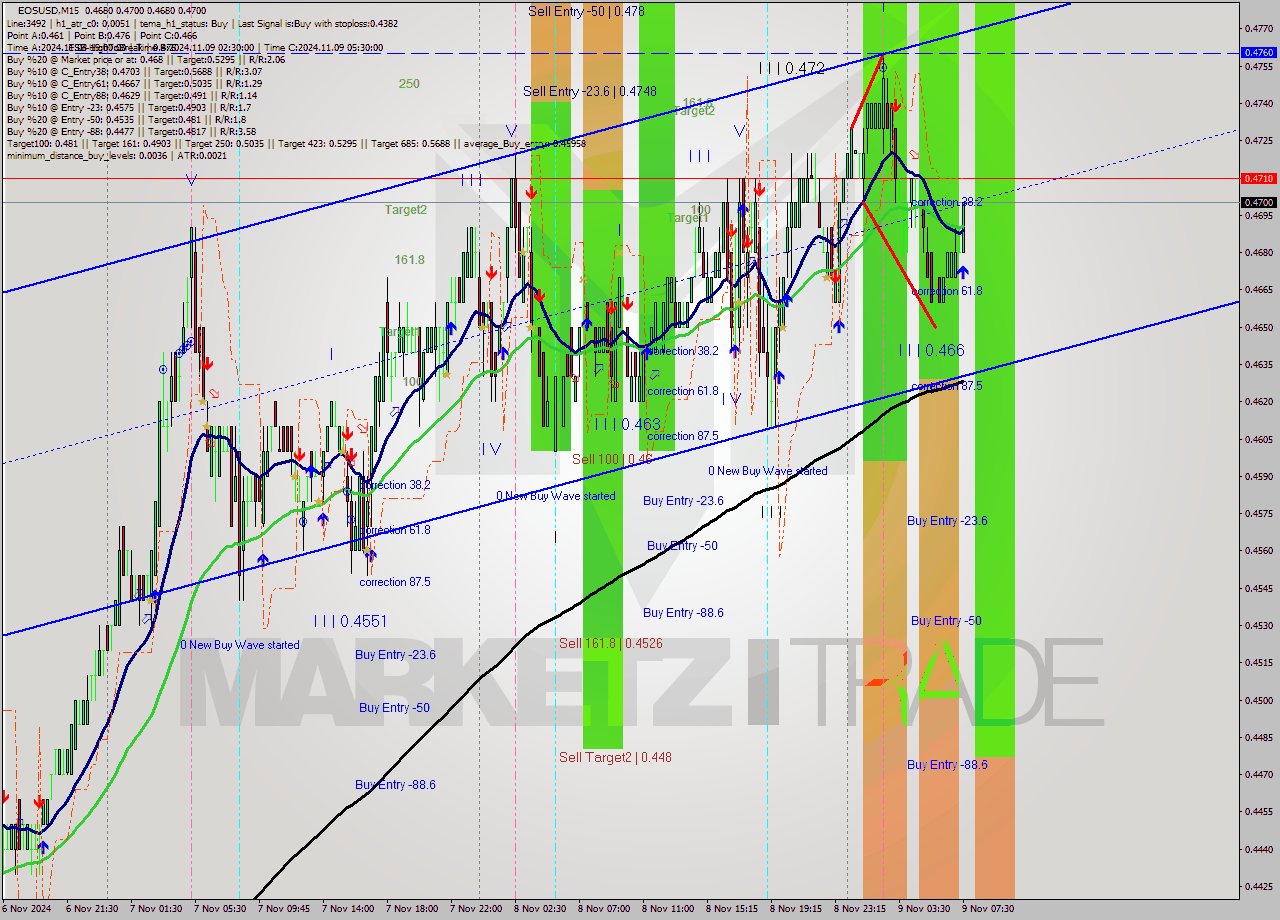Click the 'Buy %10 @ C_Entry38: 0.4703' line
The width and height of the screenshot is (1280, 920).
134,71
